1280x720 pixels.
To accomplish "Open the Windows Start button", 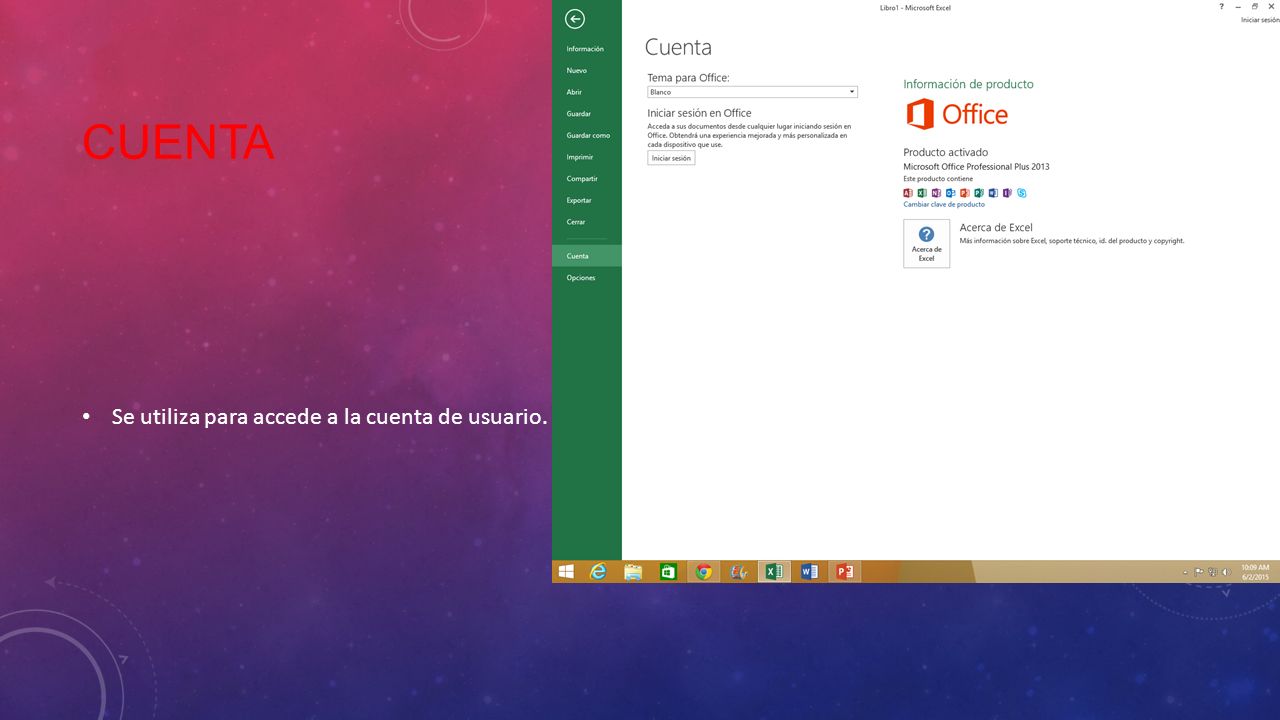I will 566,572.
